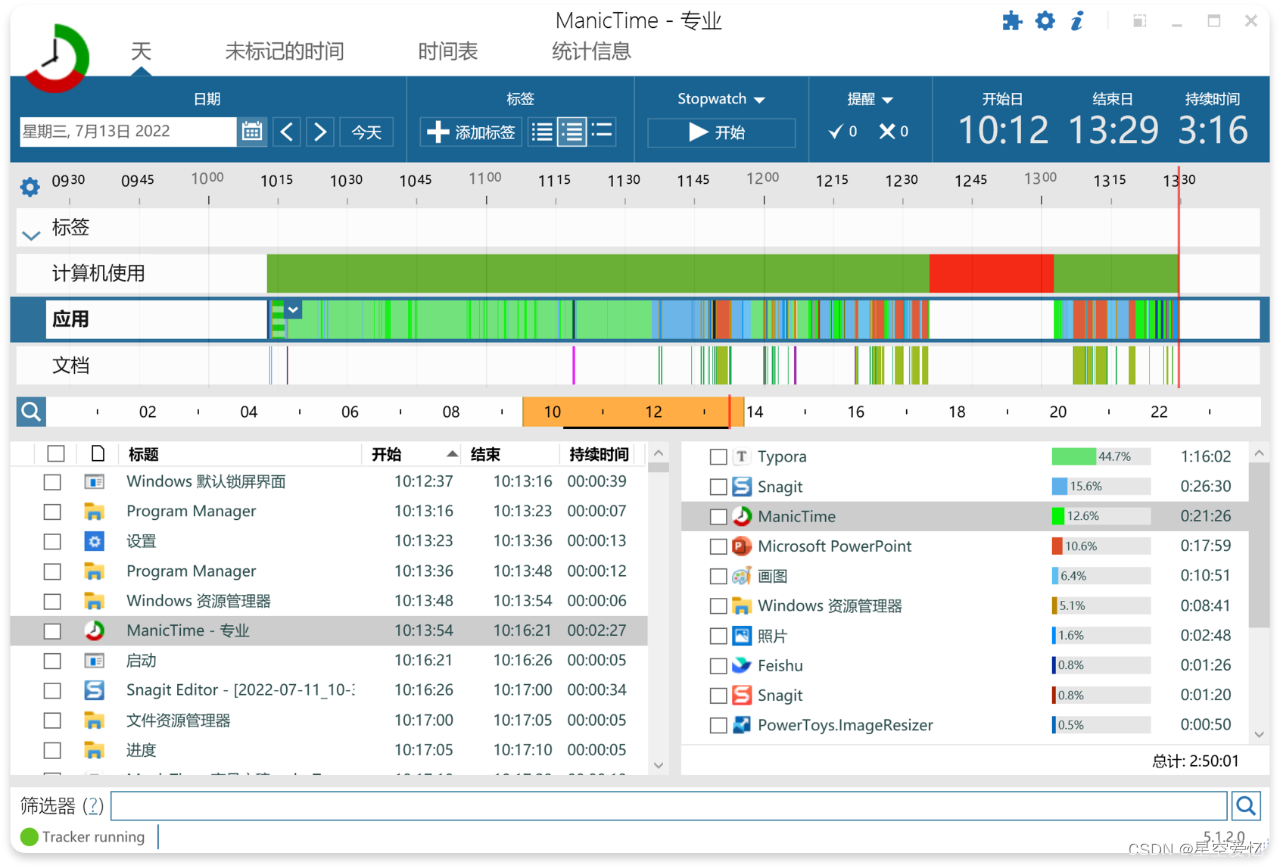
Task: Click the ManicTime icon in app summary
Action: tap(741, 516)
